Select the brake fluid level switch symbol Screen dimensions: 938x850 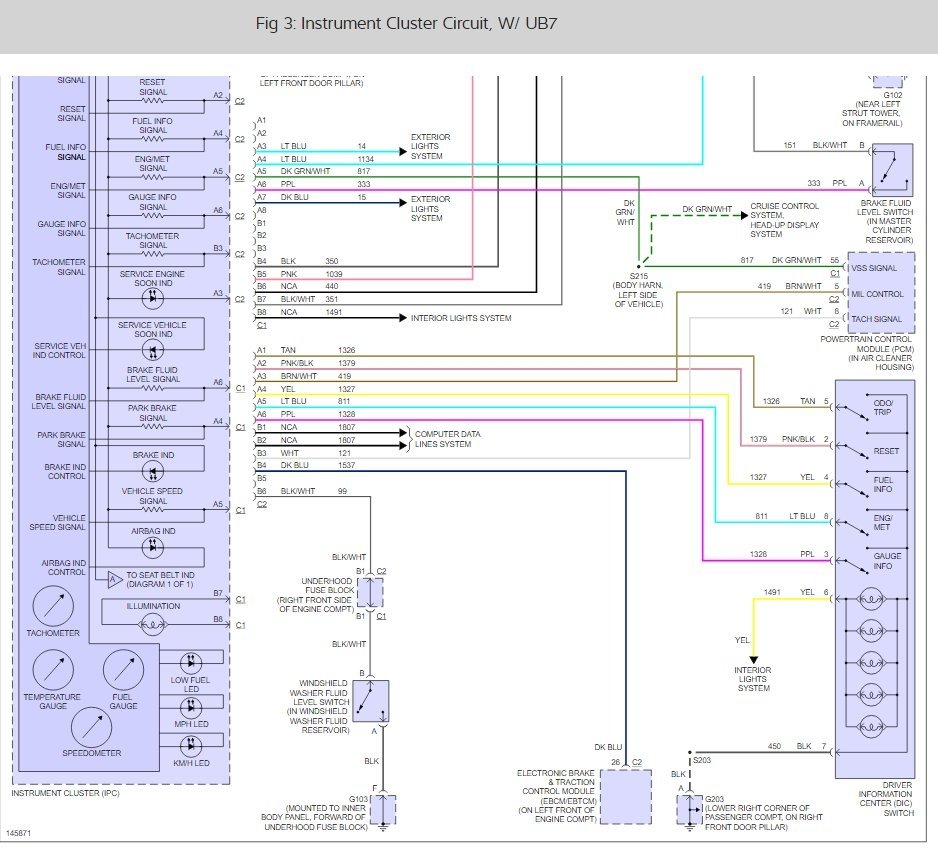pos(892,170)
